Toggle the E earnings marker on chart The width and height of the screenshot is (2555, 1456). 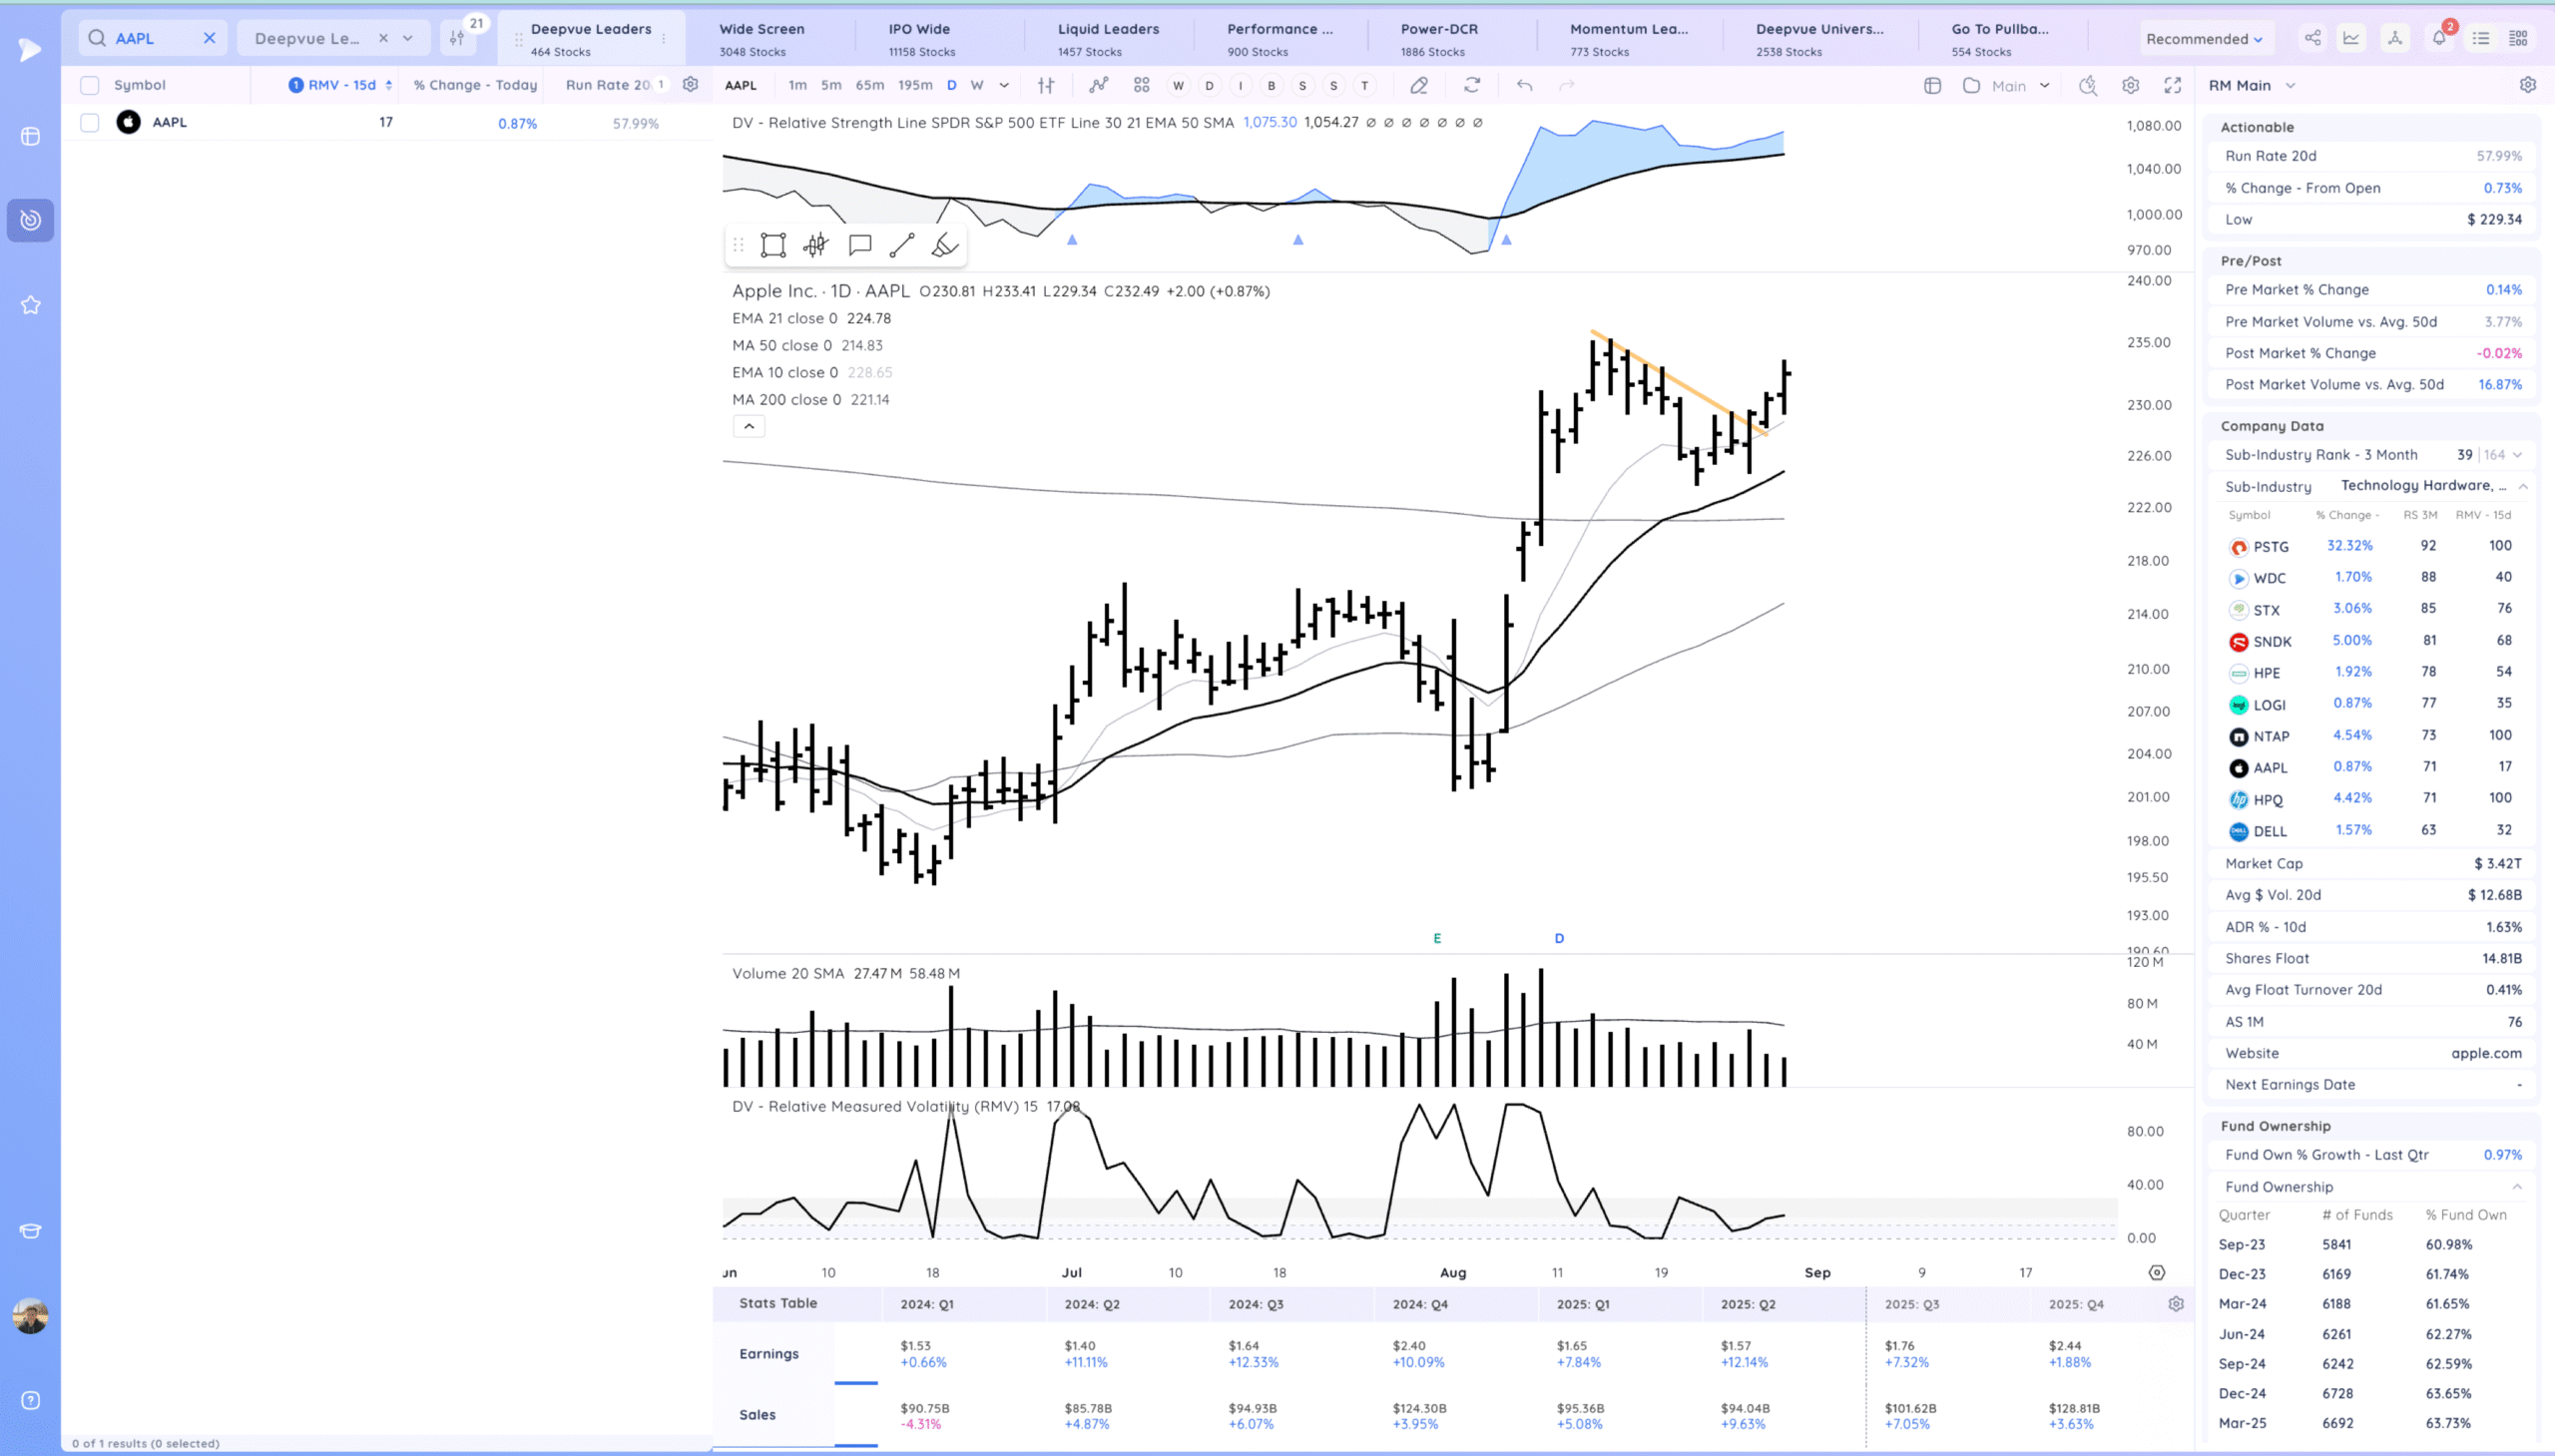(1437, 938)
